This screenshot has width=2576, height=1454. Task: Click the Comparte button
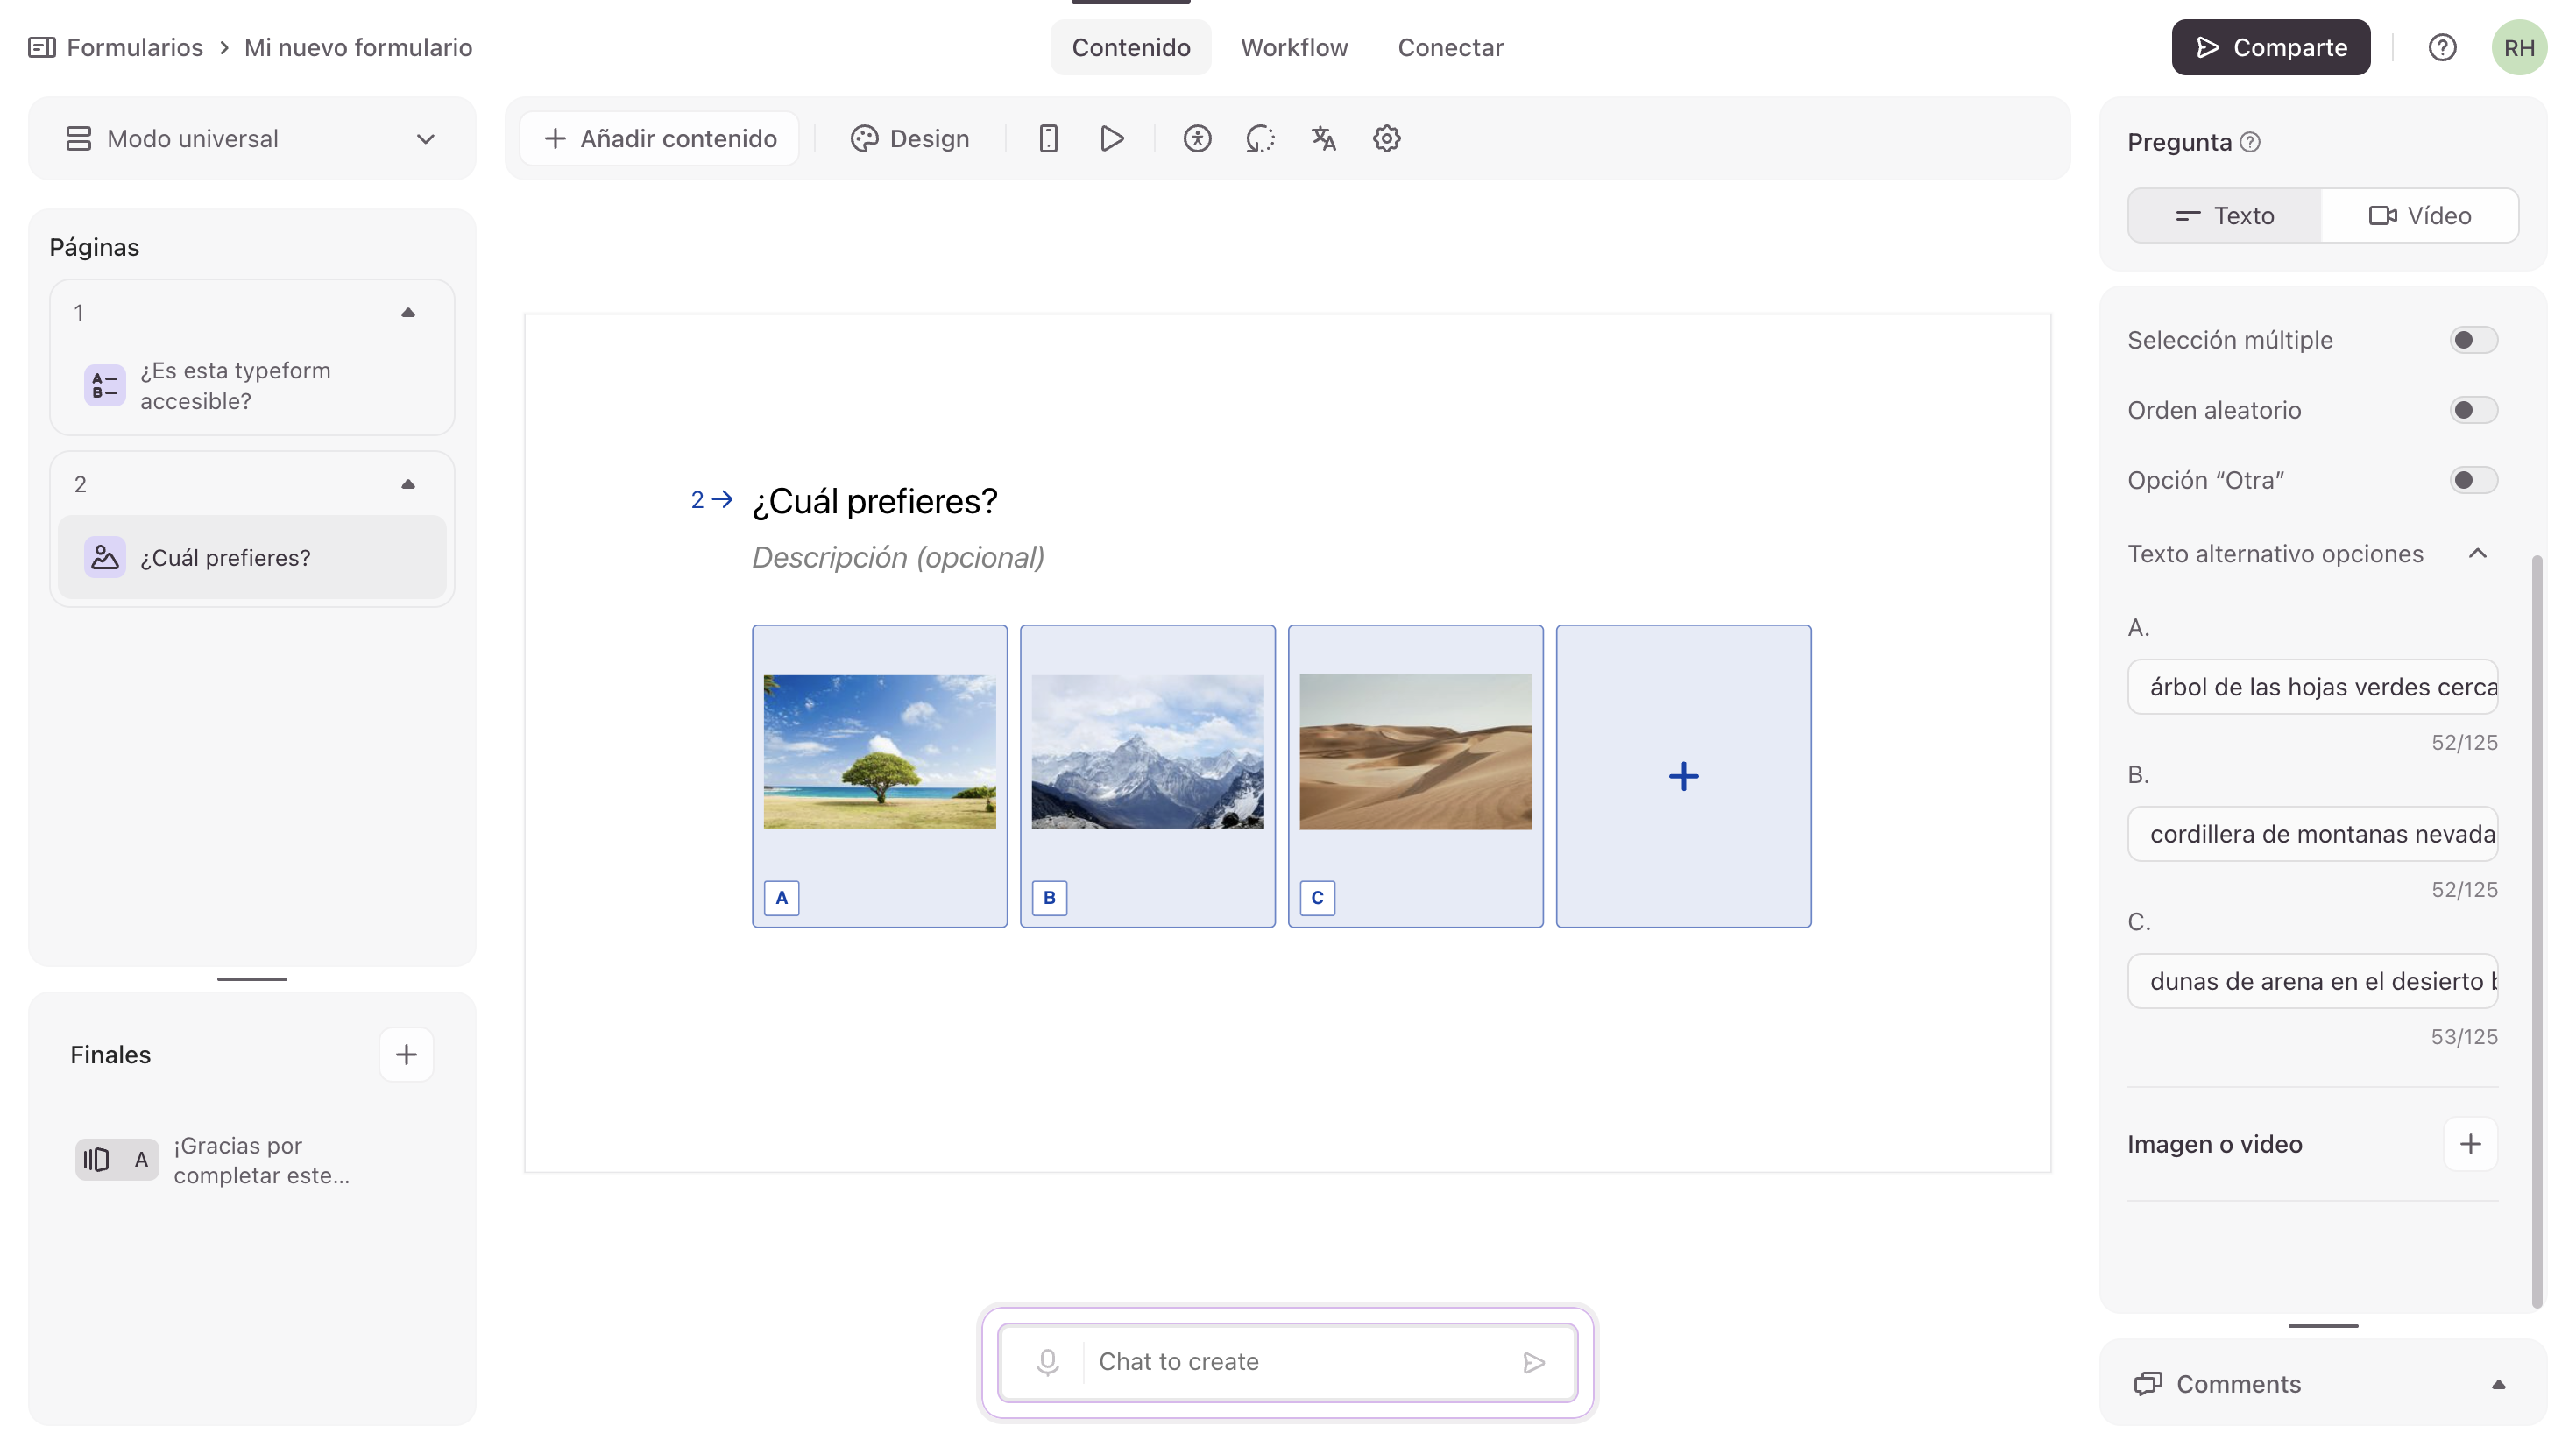tap(2270, 47)
